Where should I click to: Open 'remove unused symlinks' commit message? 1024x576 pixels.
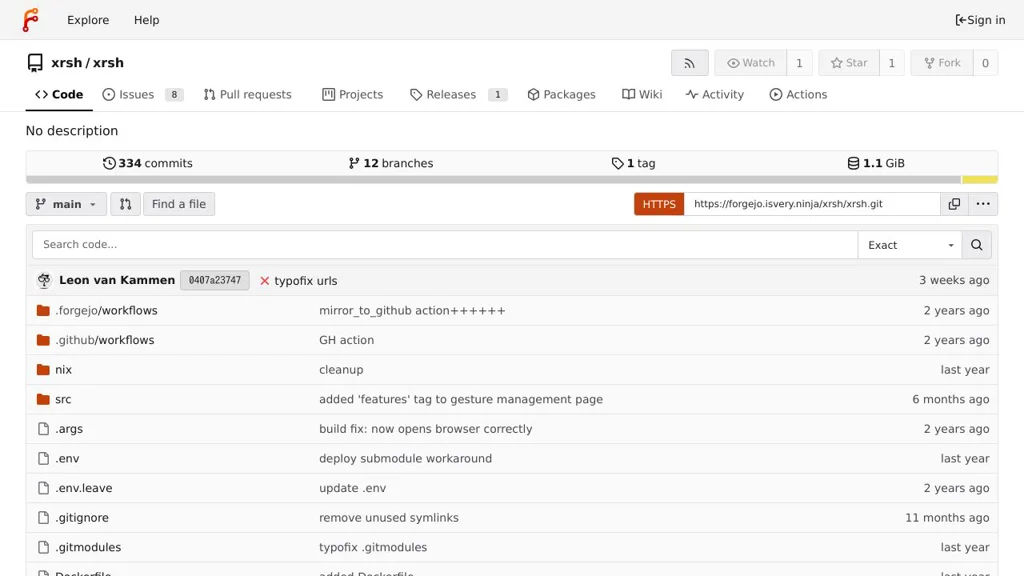tap(389, 518)
